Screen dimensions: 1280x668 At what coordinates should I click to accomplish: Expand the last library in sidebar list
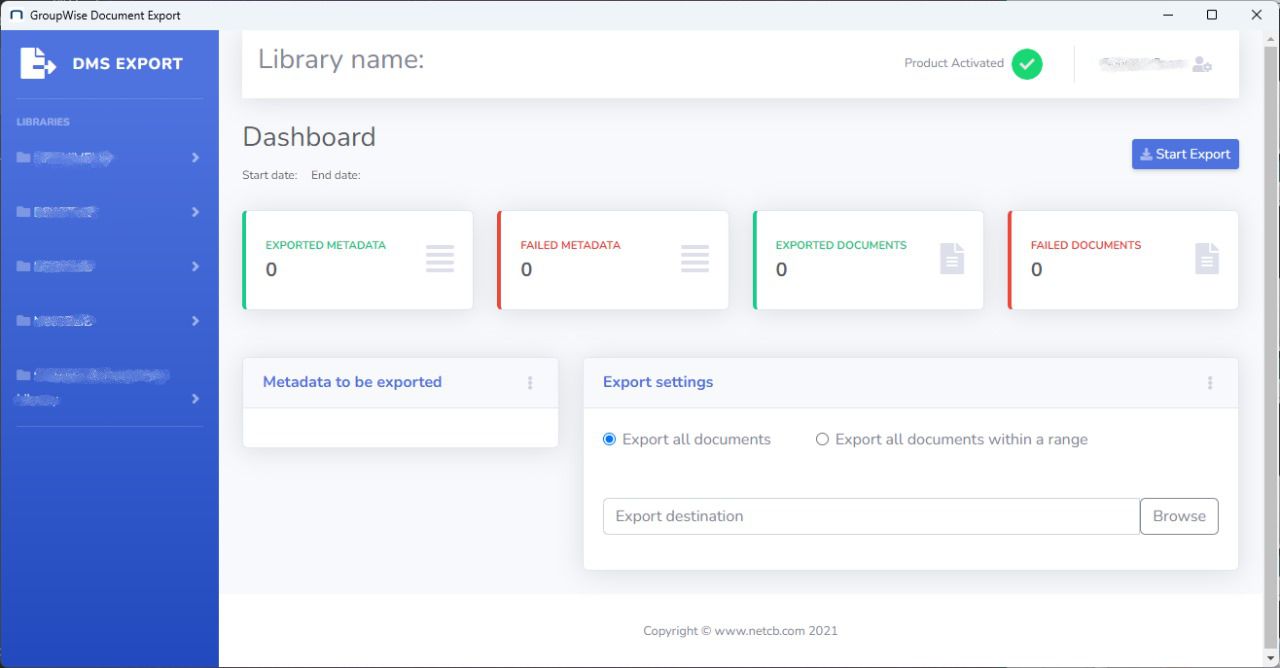[x=195, y=399]
